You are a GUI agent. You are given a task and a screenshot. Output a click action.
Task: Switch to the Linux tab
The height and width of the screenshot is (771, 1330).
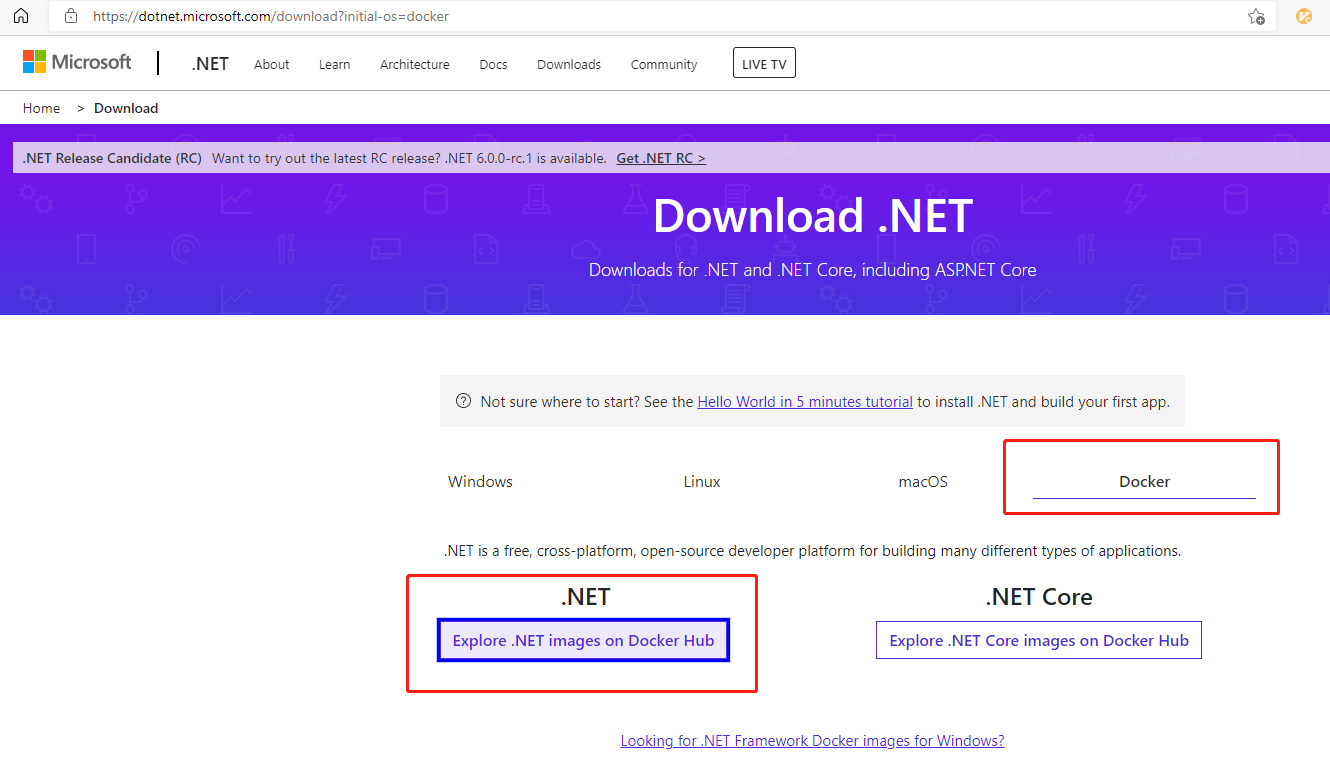click(x=702, y=481)
